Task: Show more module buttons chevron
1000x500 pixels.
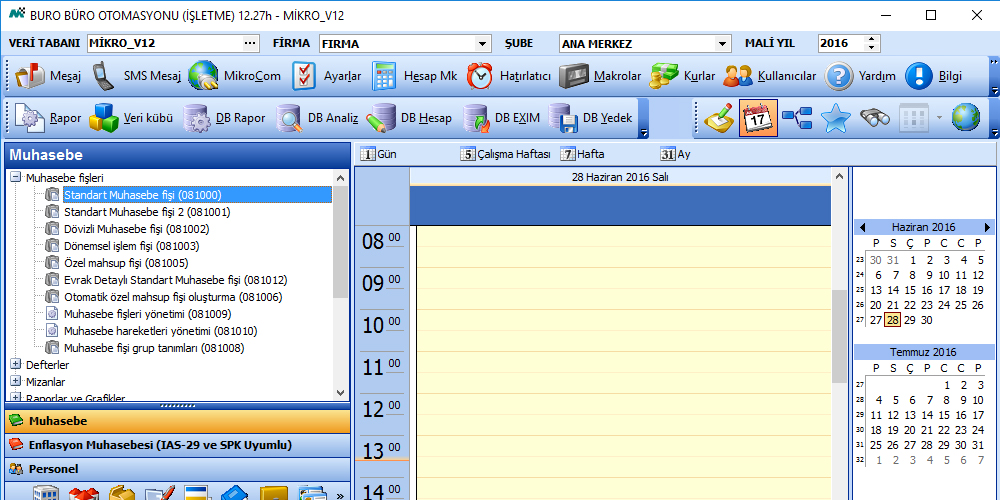Action: tap(339, 495)
